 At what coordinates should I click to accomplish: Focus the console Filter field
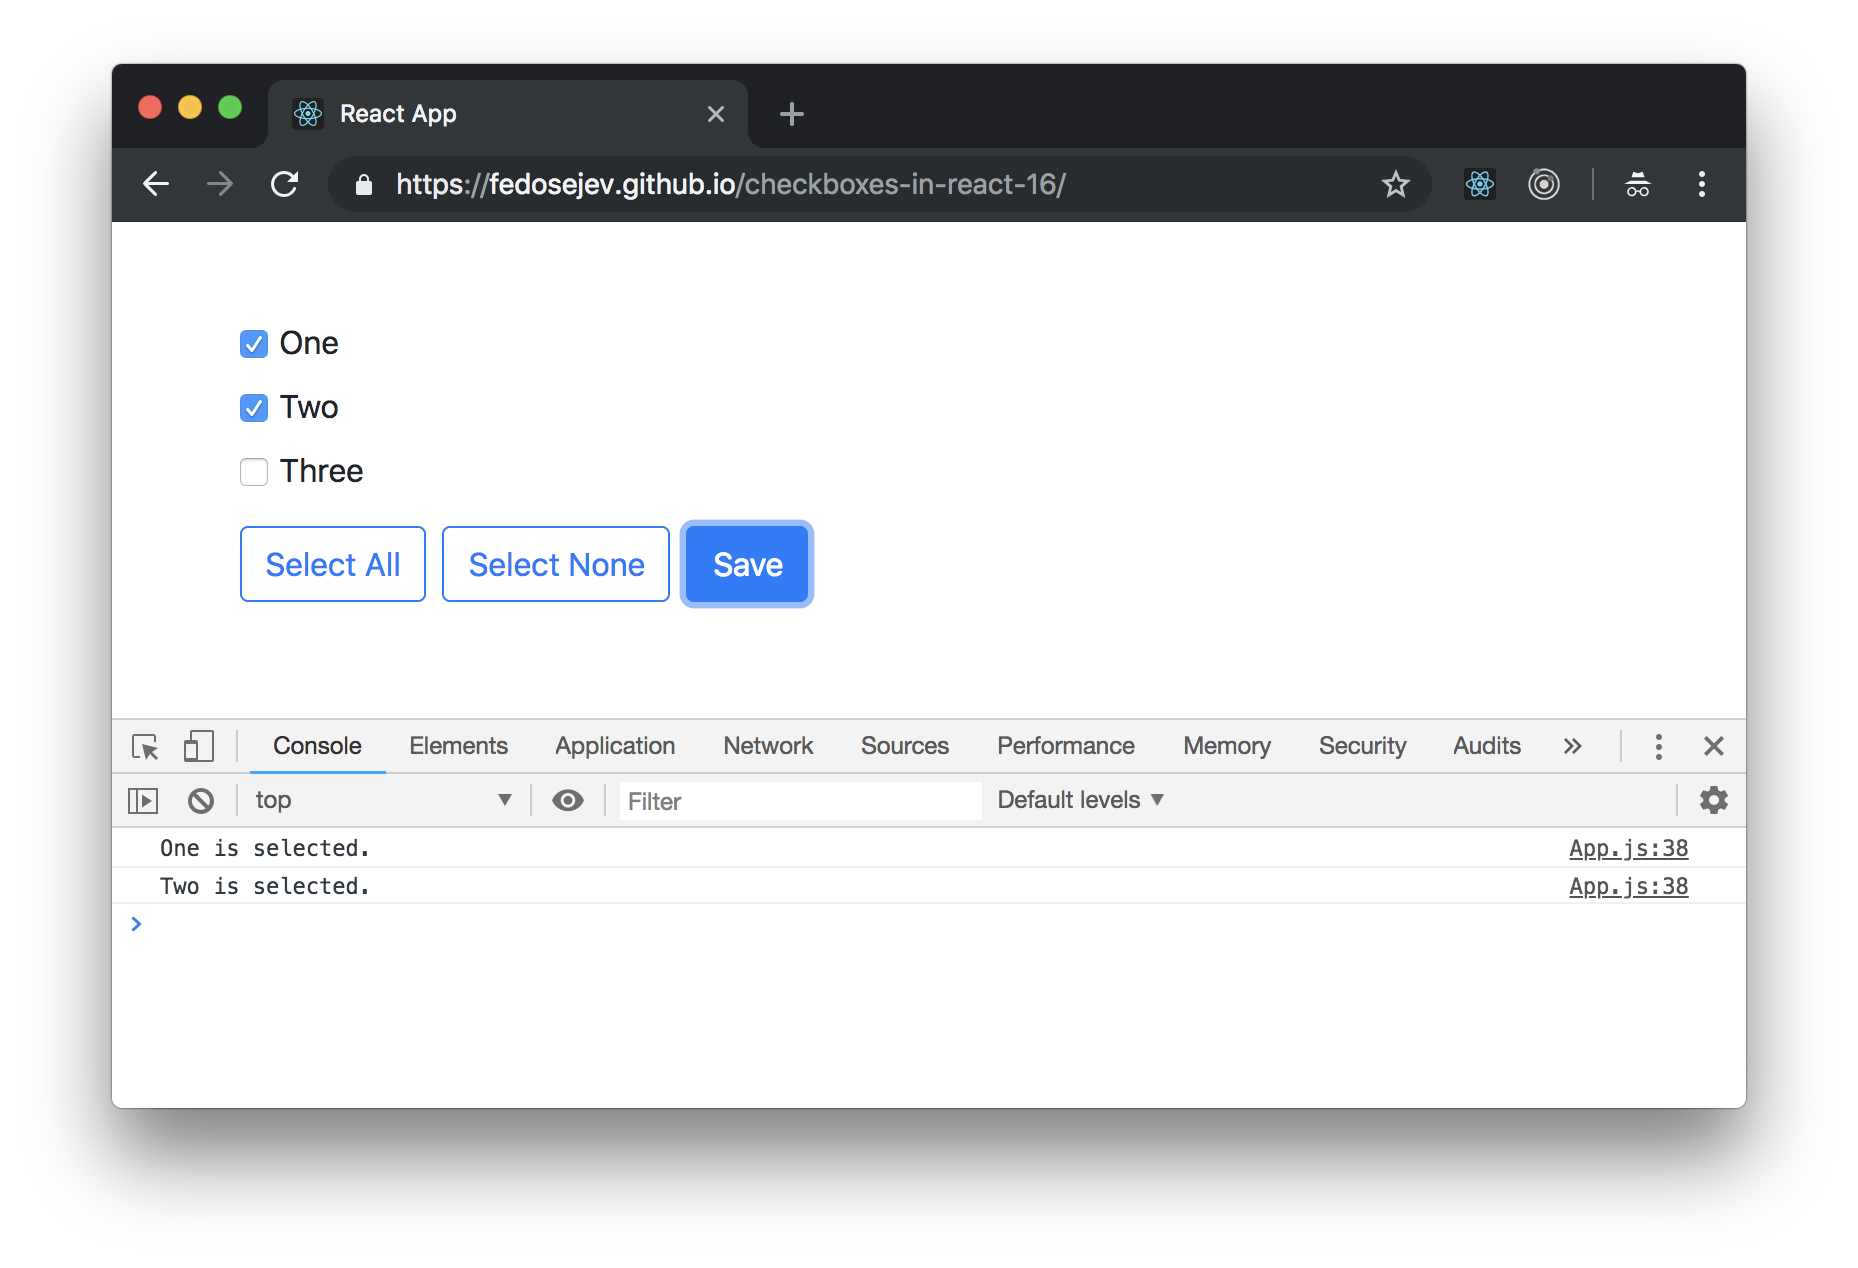coord(800,801)
